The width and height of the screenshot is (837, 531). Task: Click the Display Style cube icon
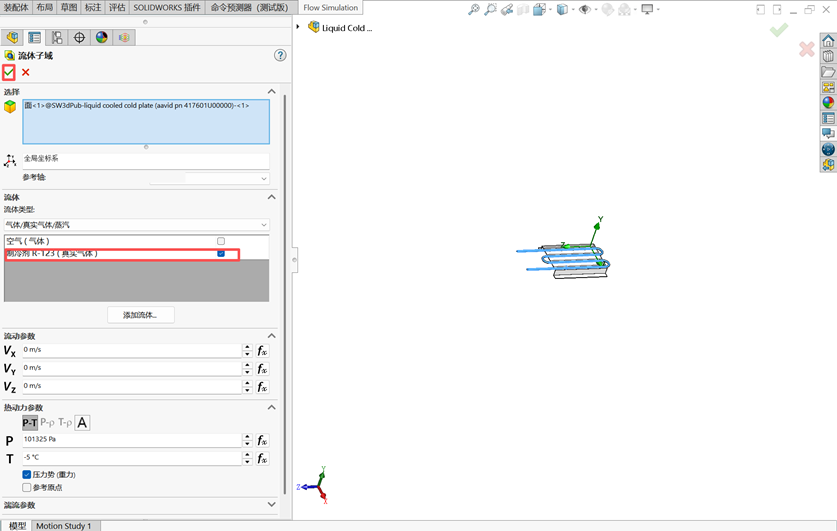(x=562, y=9)
